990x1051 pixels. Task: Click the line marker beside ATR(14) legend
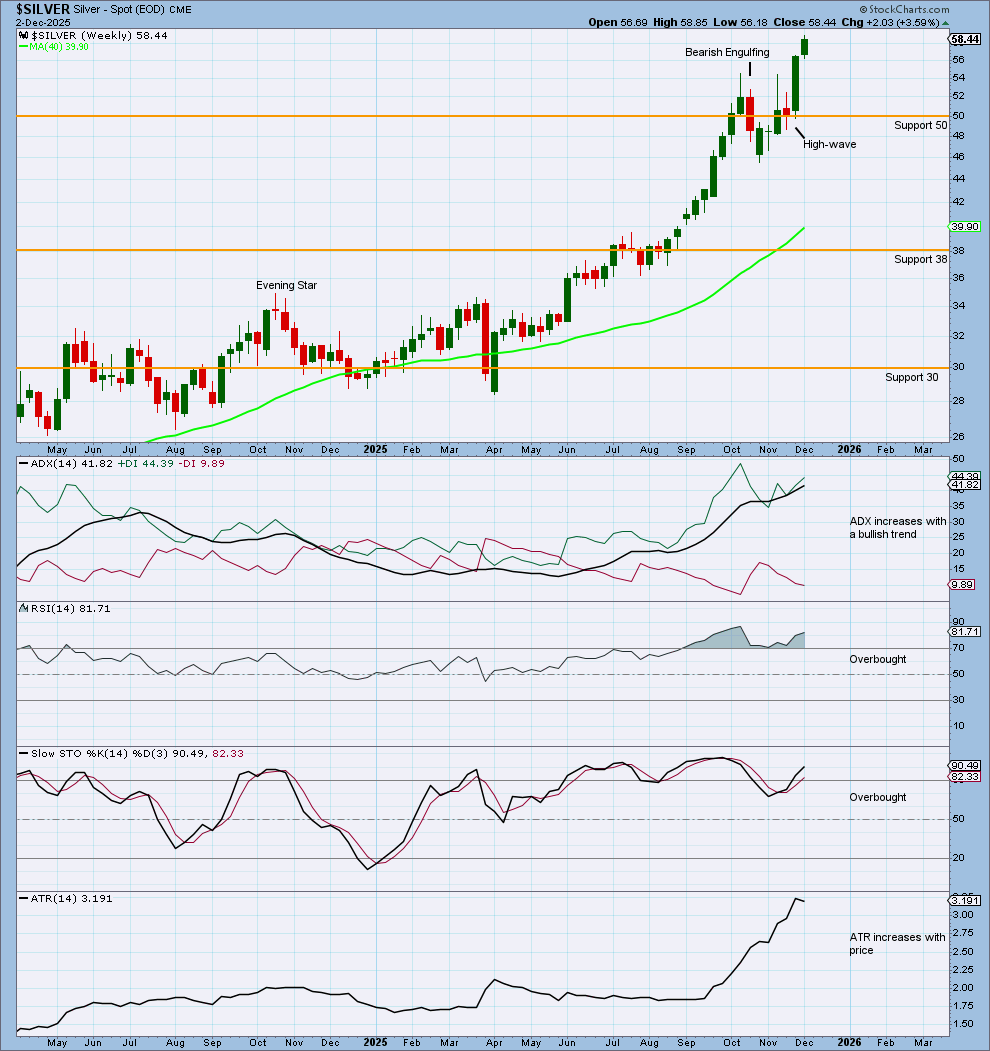coord(21,898)
